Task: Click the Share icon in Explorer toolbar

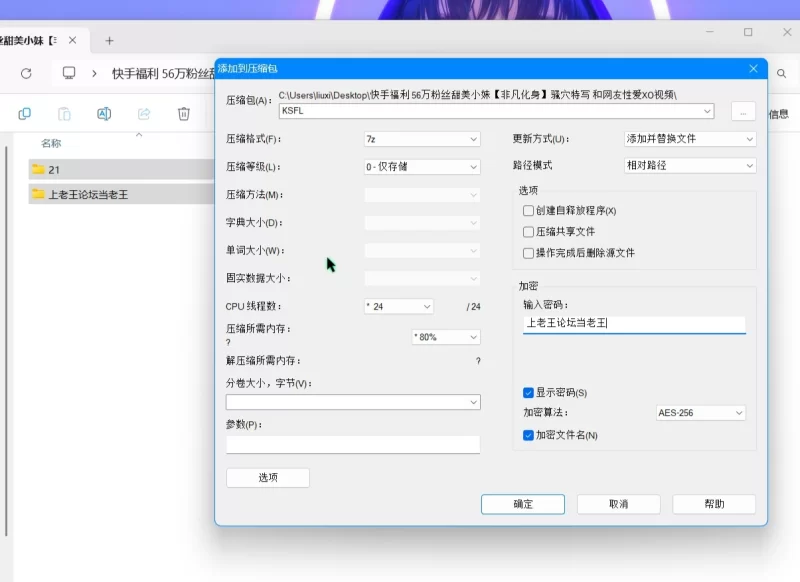Action: point(144,114)
